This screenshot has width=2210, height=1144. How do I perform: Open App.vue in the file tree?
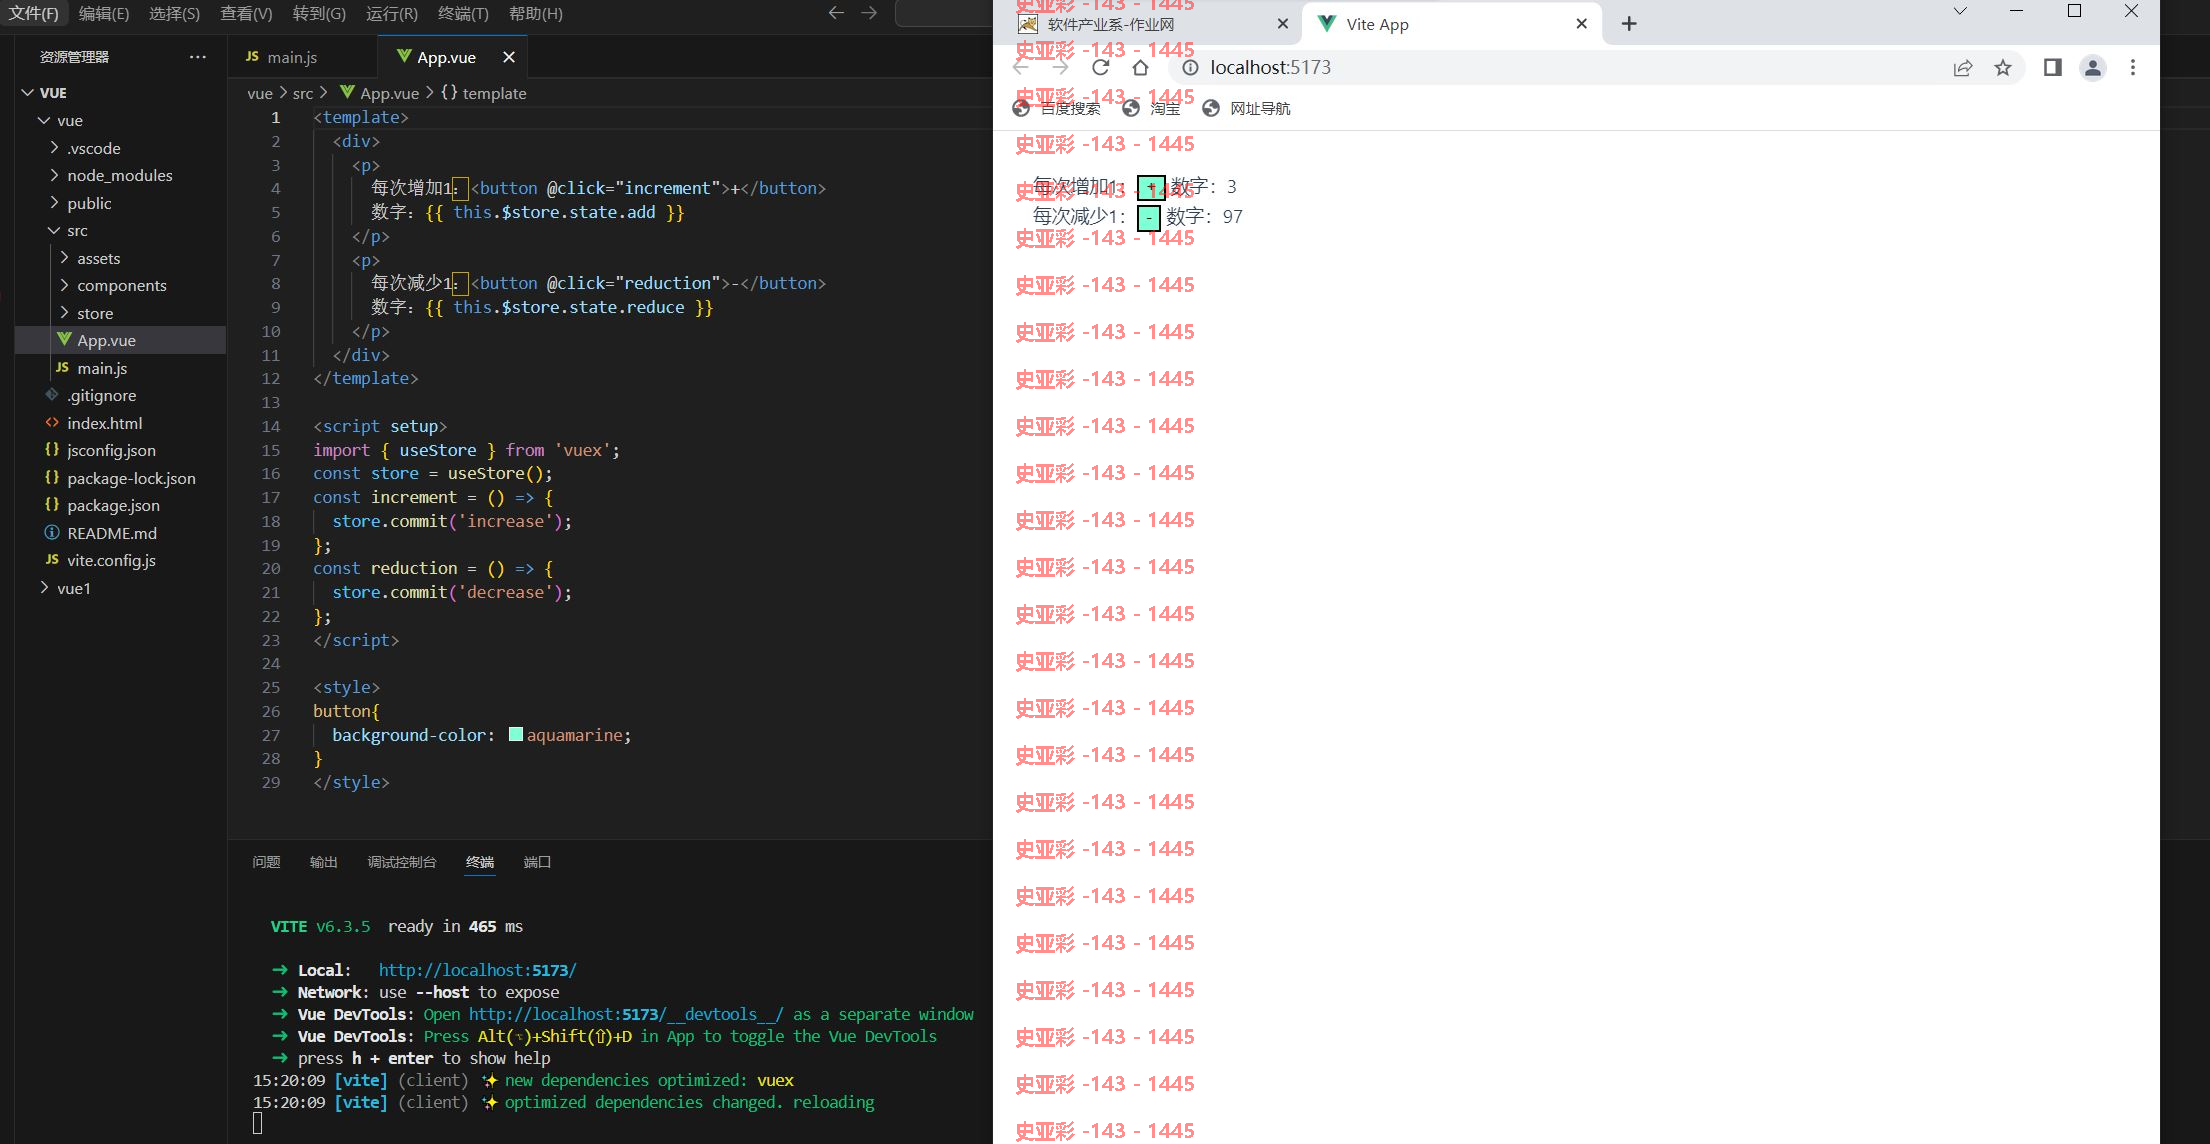pyautogui.click(x=120, y=340)
